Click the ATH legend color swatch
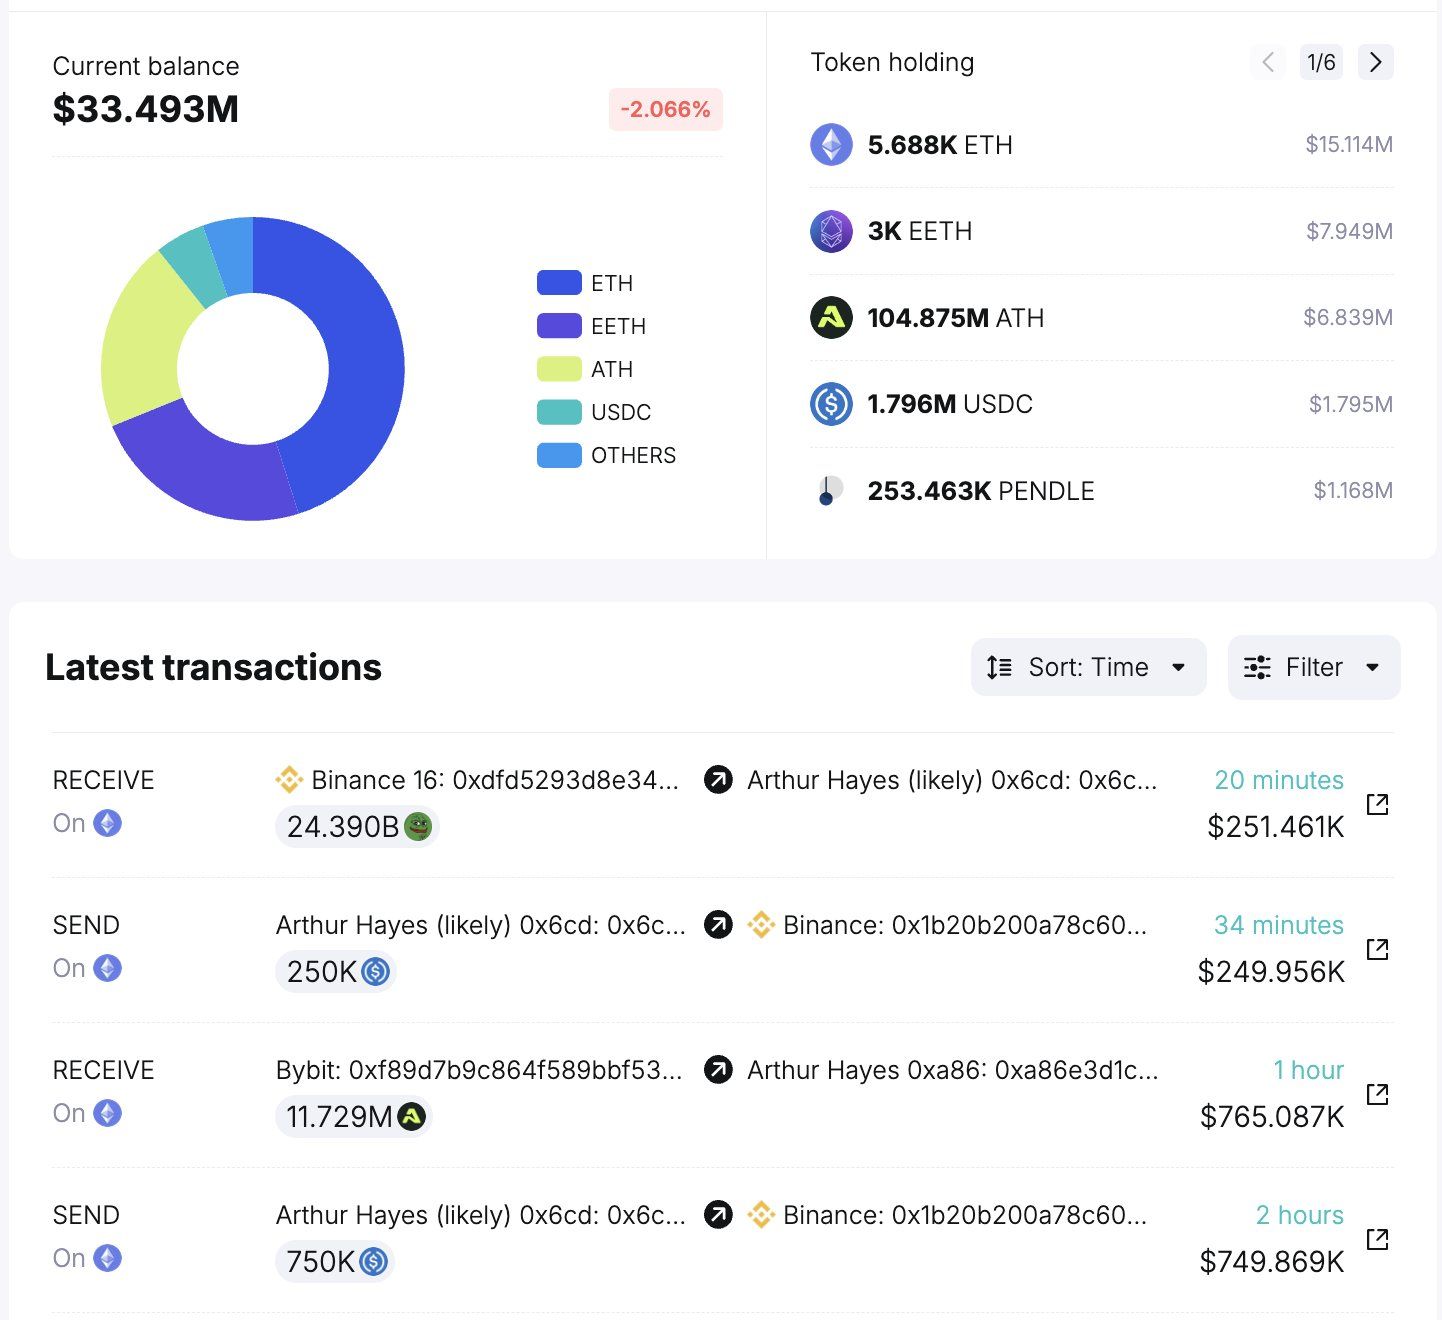 (x=559, y=369)
